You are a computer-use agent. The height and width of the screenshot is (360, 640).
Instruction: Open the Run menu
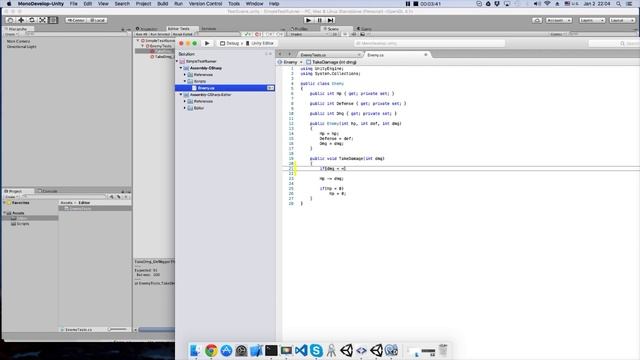[178, 4]
